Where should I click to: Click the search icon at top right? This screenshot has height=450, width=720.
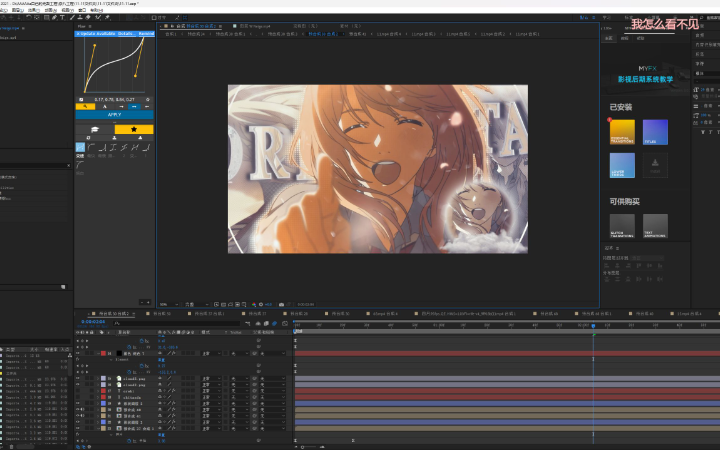701,17
